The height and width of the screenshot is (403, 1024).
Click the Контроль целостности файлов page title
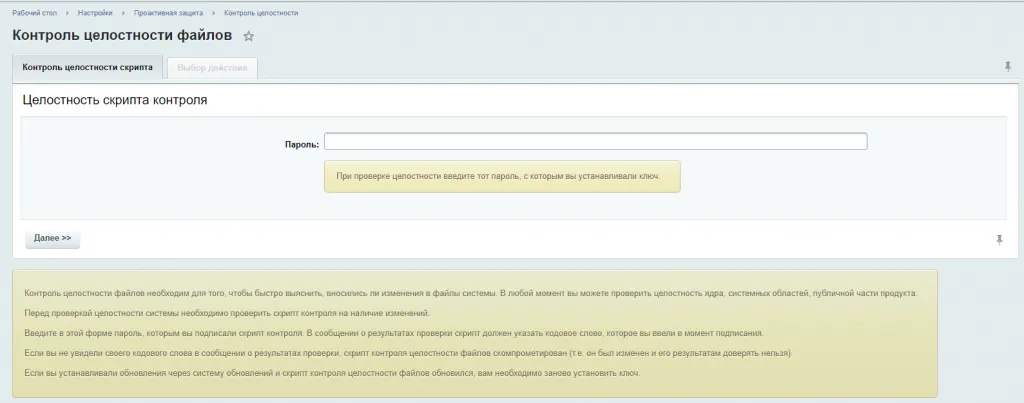click(x=122, y=36)
